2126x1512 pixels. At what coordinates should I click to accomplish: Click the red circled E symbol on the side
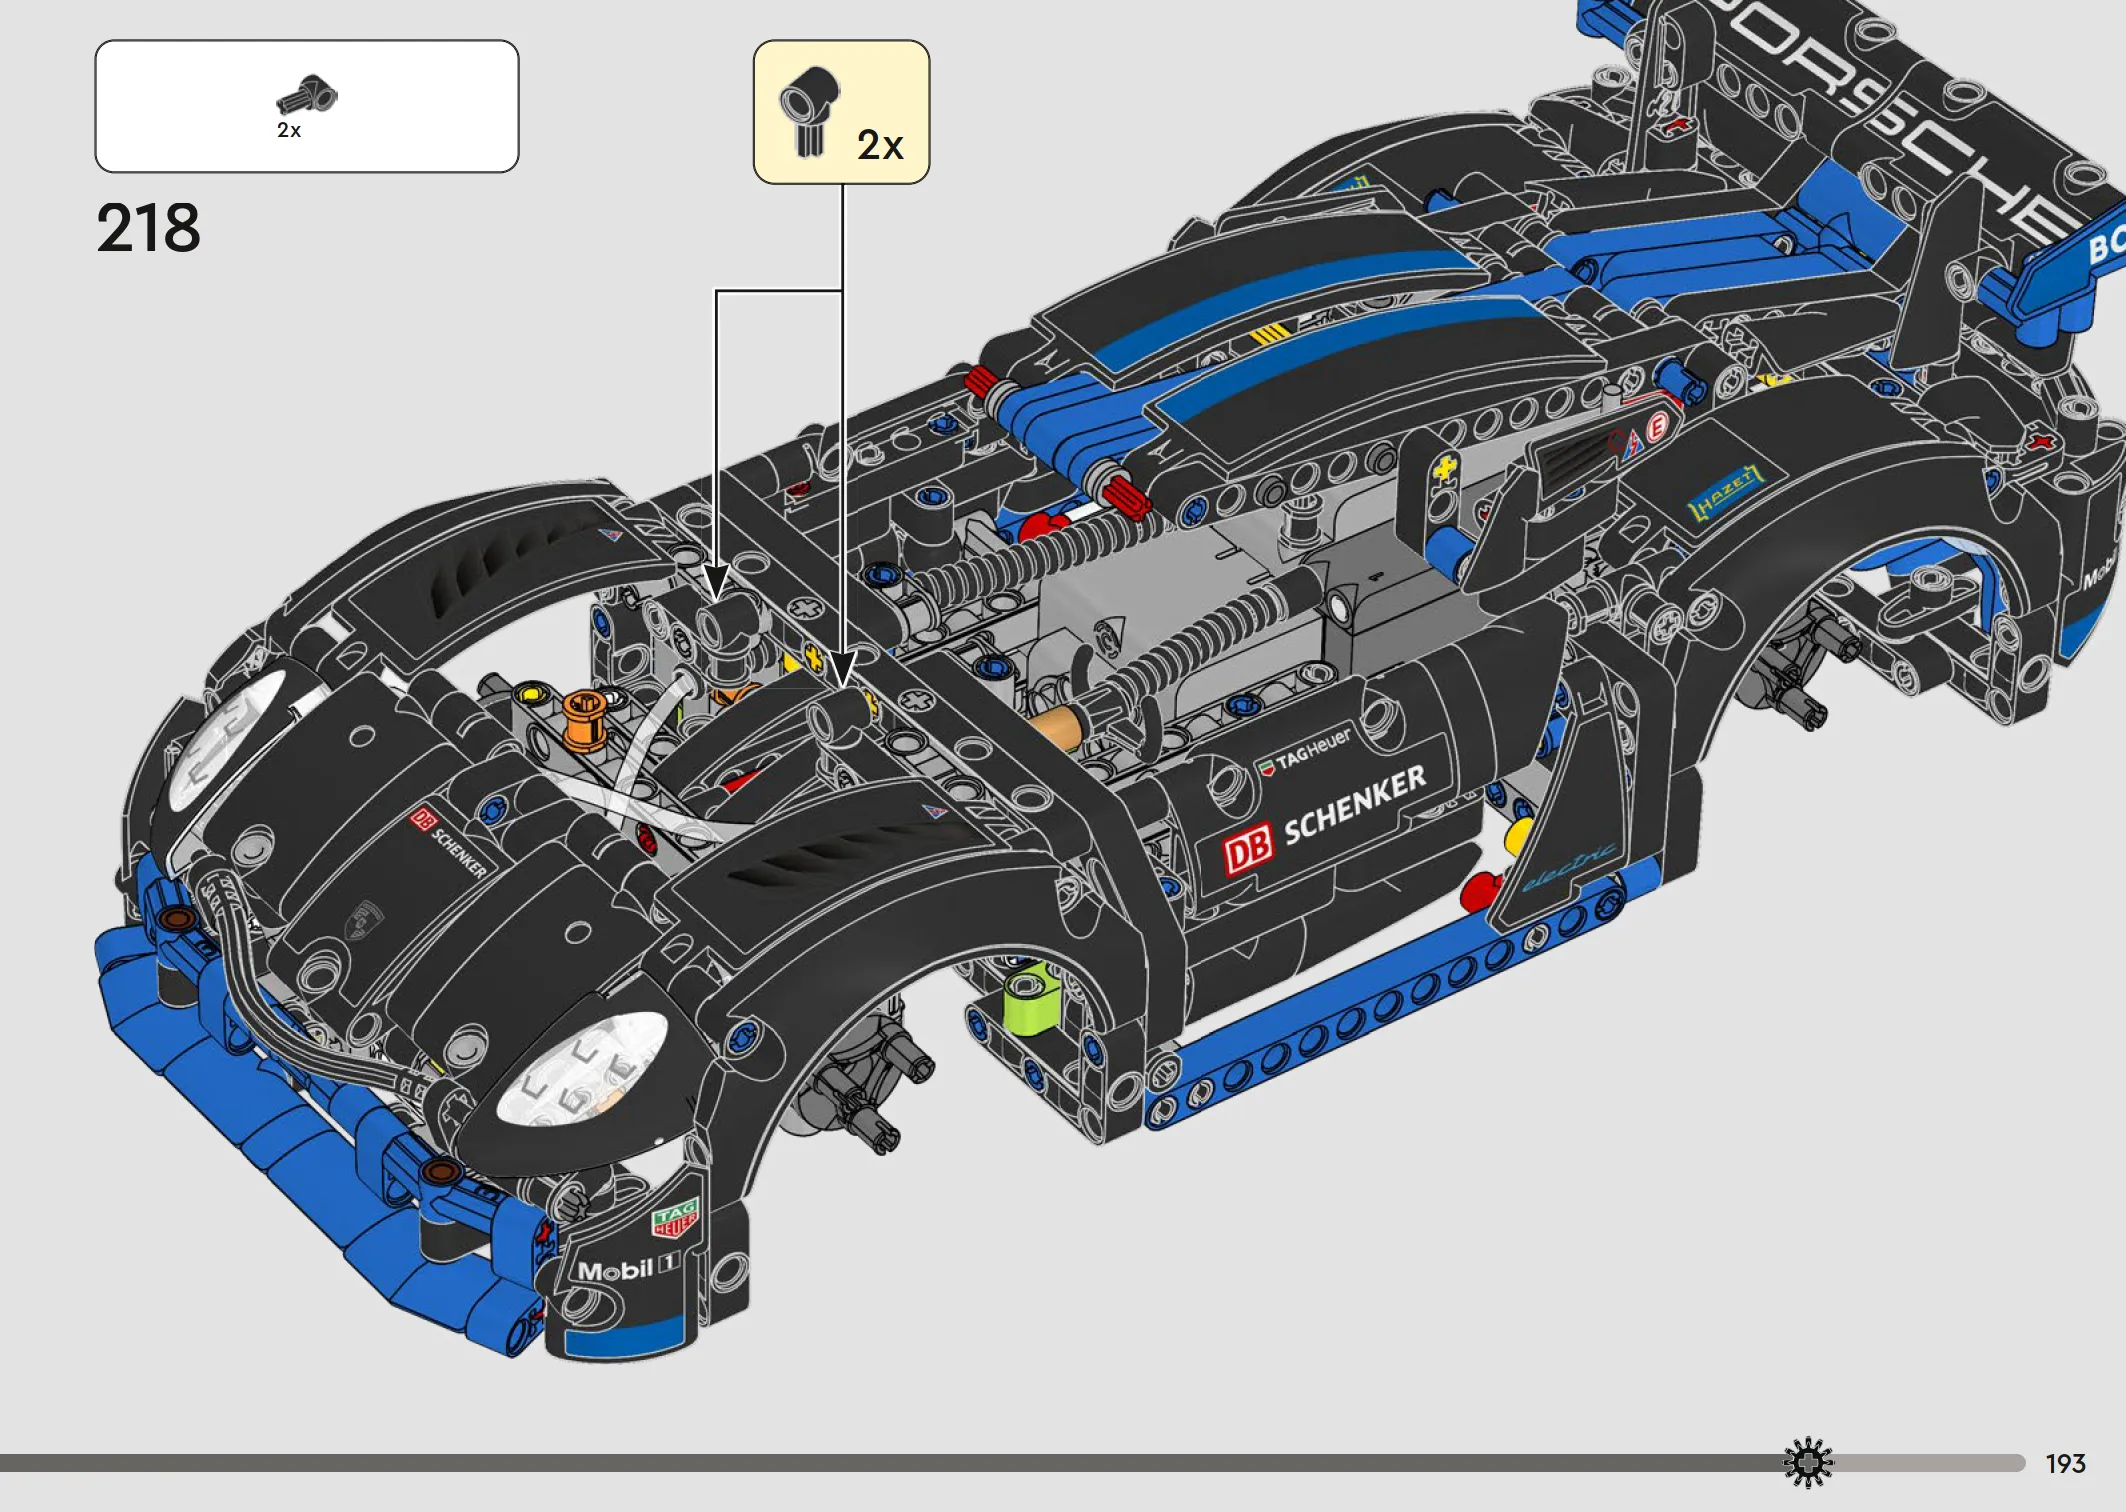click(x=1657, y=427)
